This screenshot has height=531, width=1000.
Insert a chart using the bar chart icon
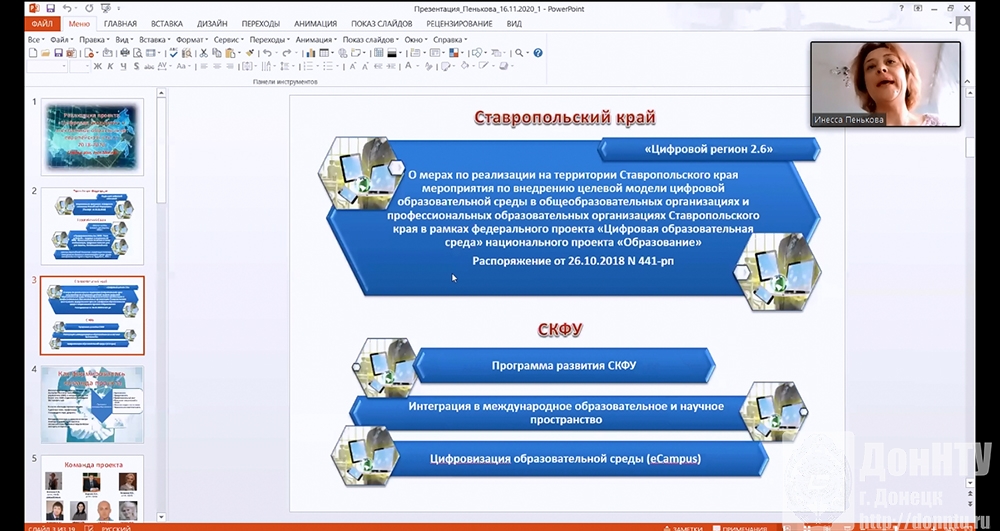[311, 53]
